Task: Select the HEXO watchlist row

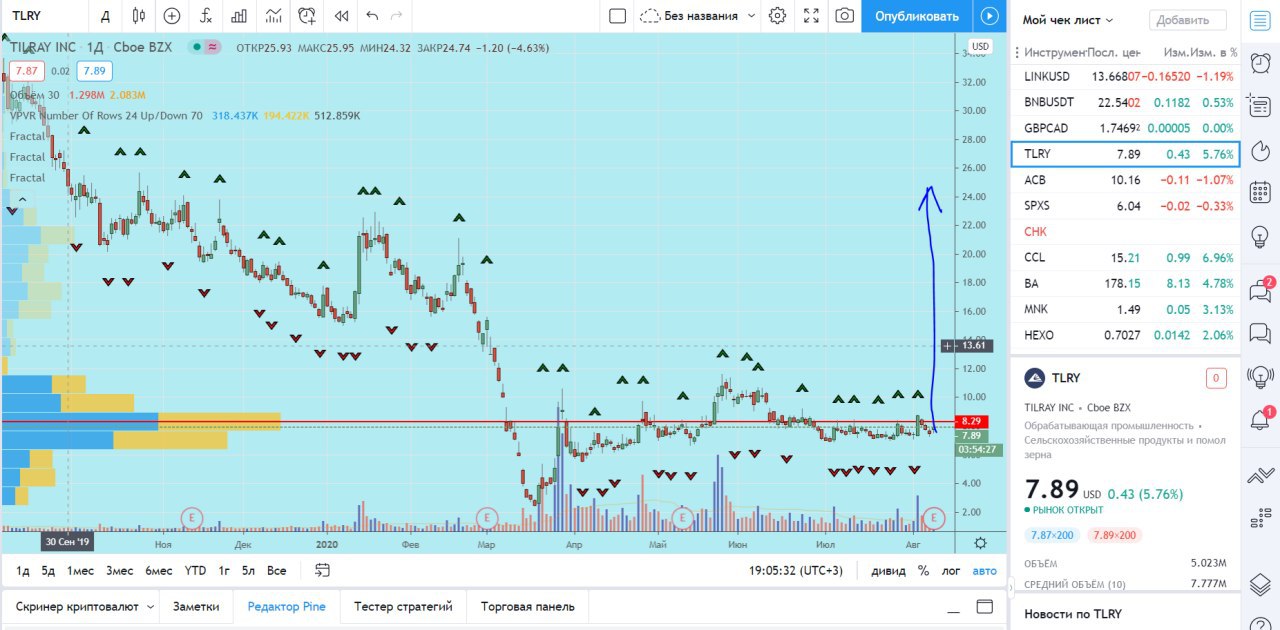Action: [x=1125, y=335]
